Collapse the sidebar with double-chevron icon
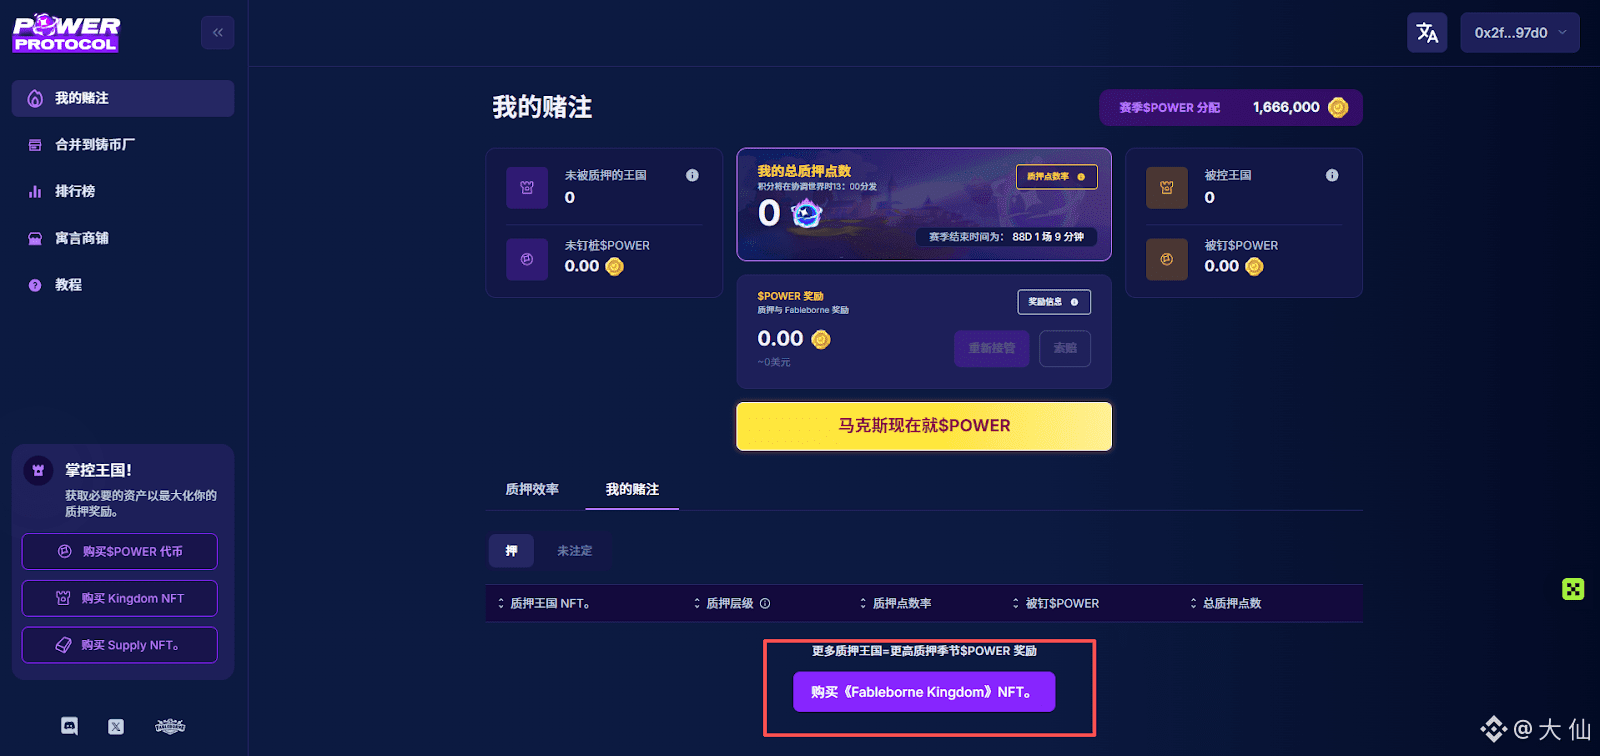 point(218,33)
